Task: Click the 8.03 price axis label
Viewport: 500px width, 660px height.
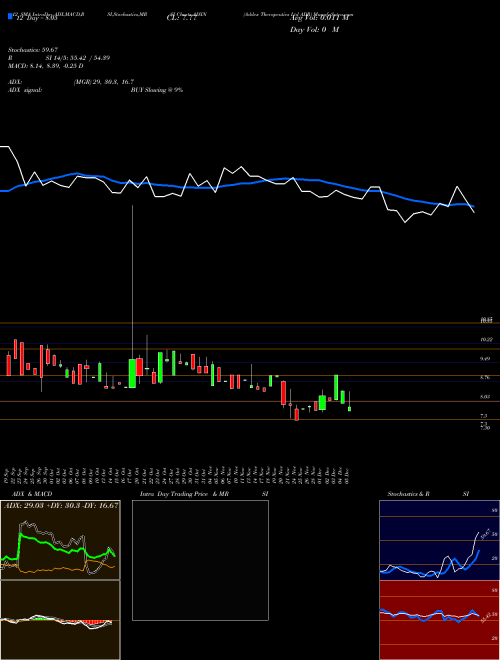Action: tap(487, 397)
